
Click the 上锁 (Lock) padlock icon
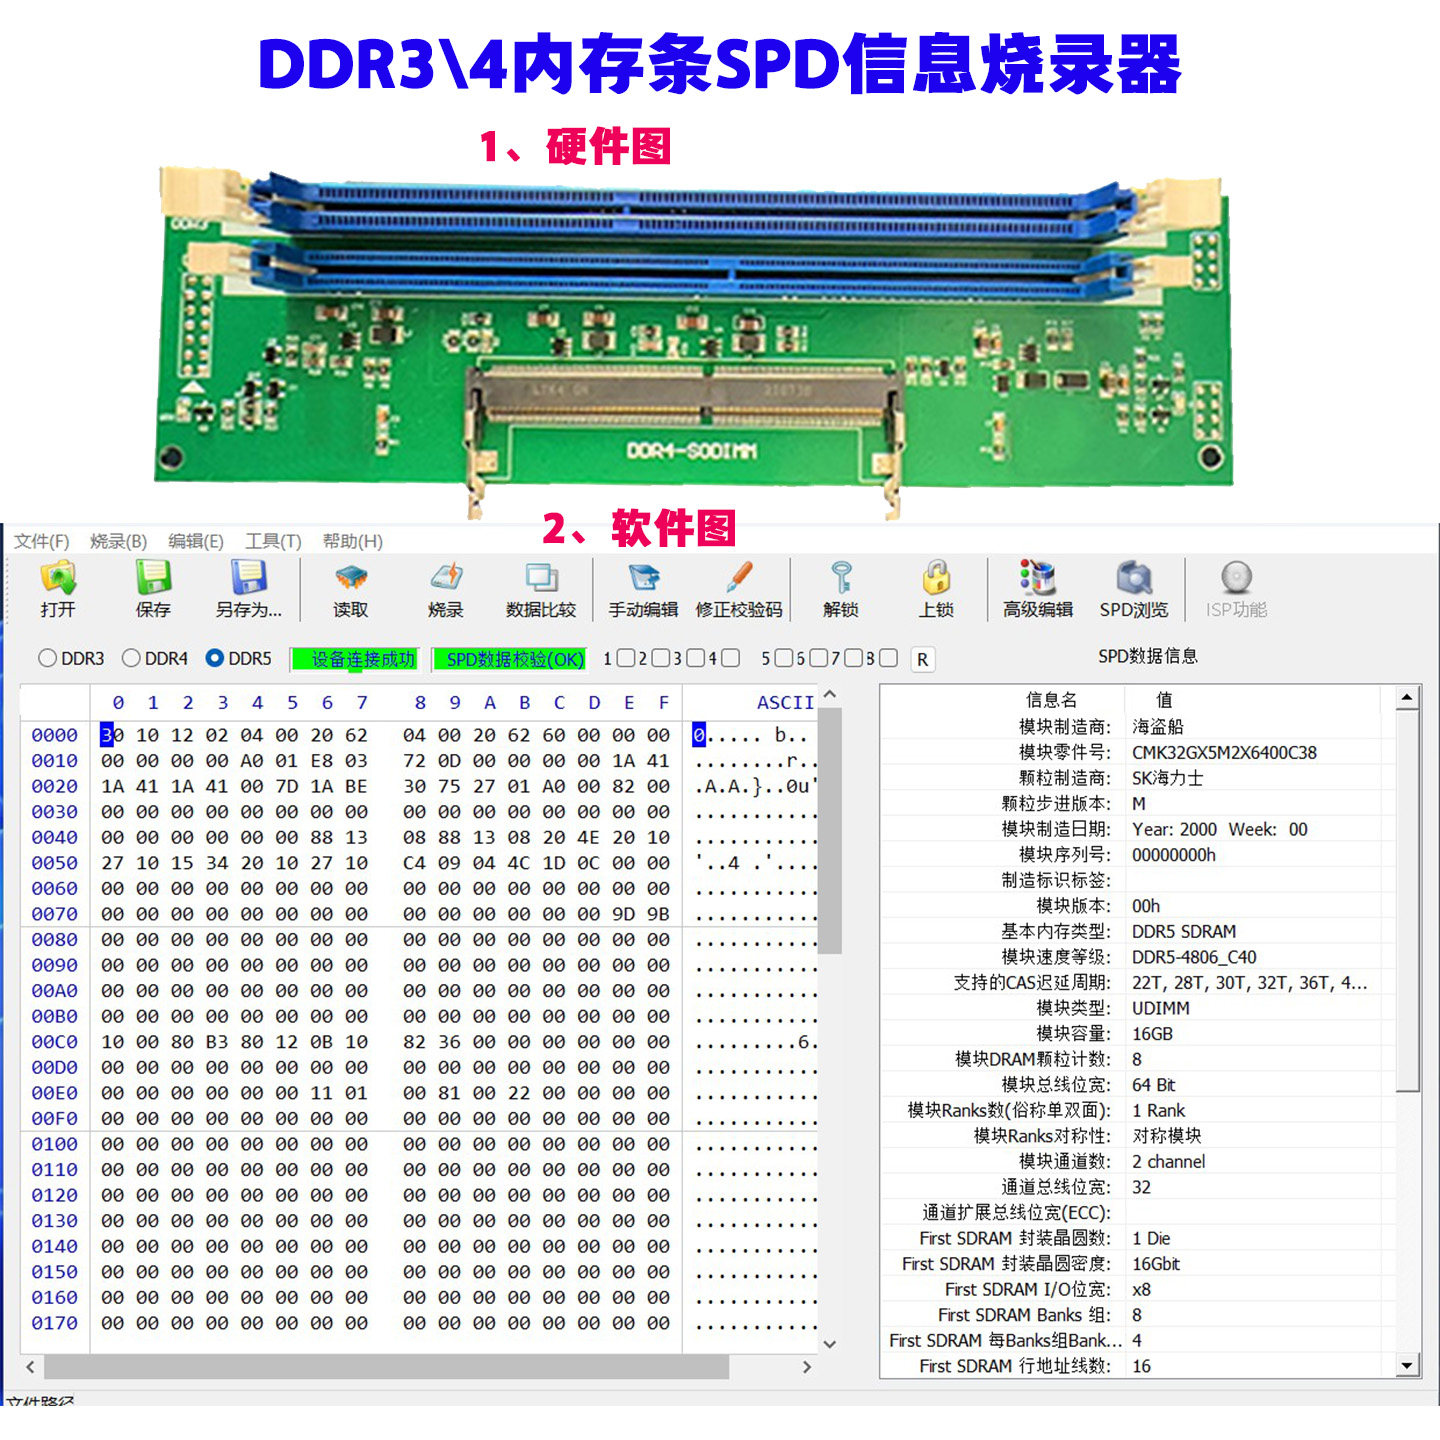click(936, 578)
